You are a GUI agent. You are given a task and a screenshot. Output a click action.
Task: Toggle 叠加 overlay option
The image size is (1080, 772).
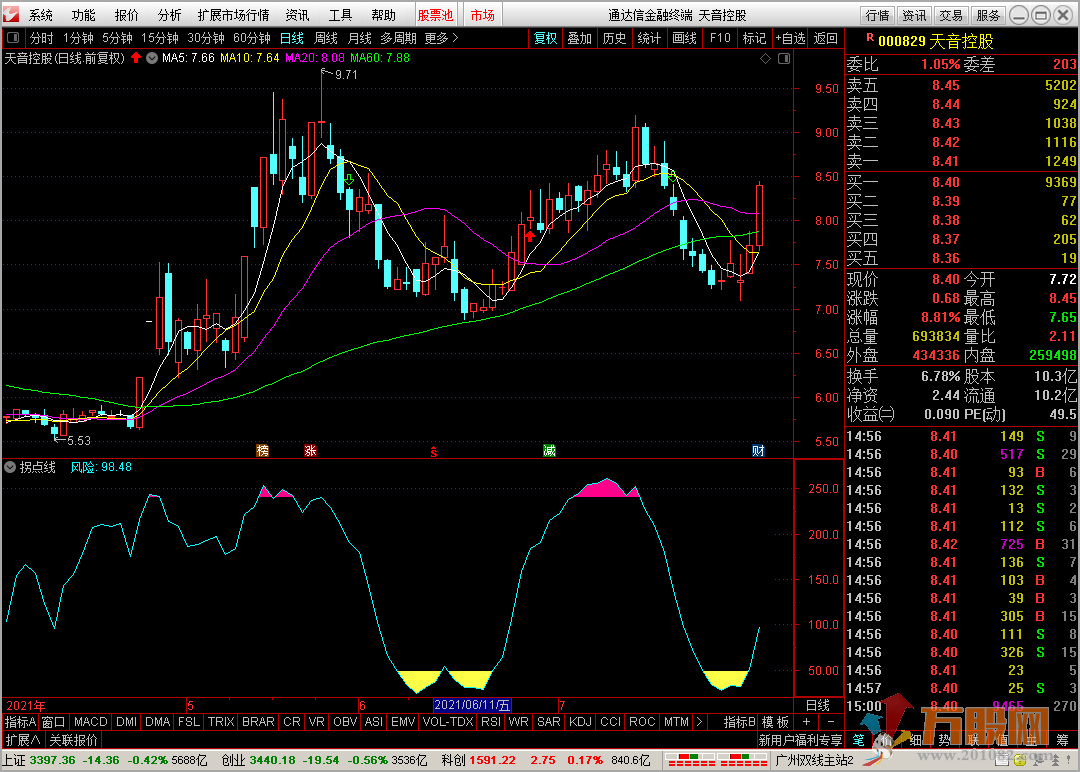[580, 38]
